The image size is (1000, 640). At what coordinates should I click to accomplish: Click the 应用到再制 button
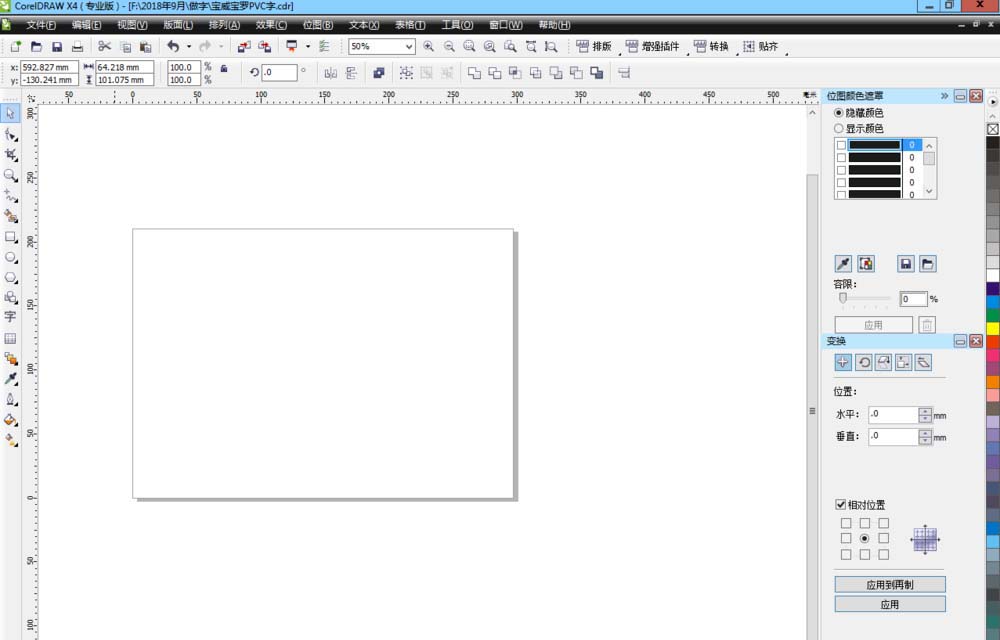coord(890,585)
